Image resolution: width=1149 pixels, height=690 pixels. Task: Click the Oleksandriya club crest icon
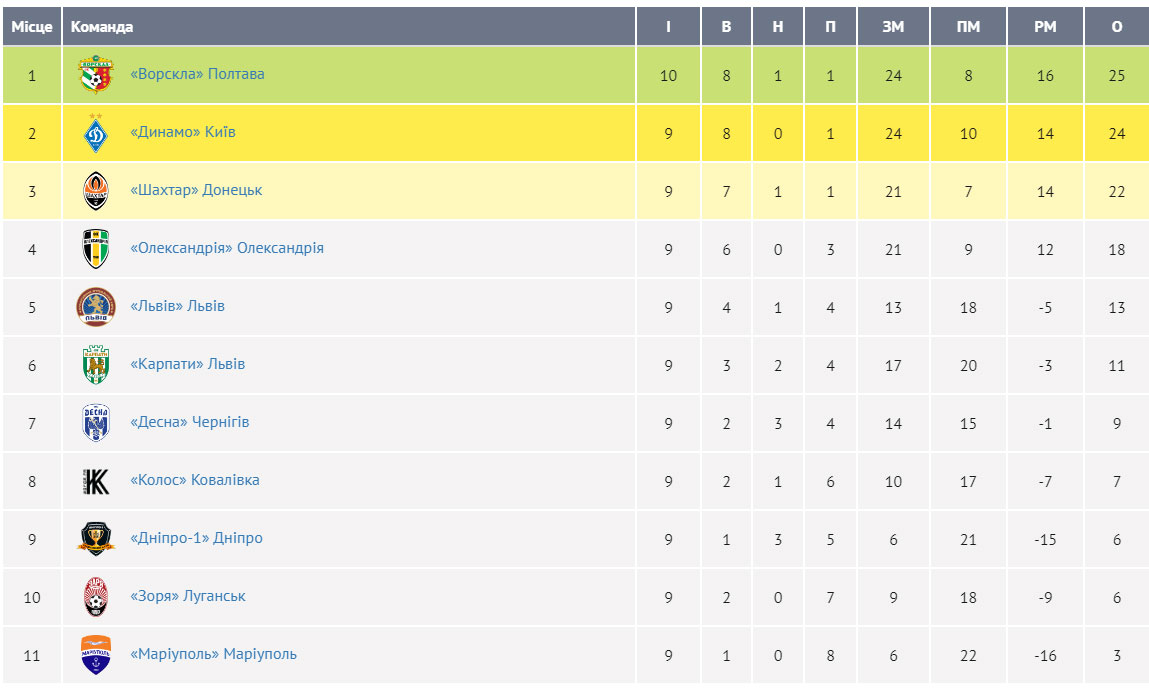click(x=96, y=249)
